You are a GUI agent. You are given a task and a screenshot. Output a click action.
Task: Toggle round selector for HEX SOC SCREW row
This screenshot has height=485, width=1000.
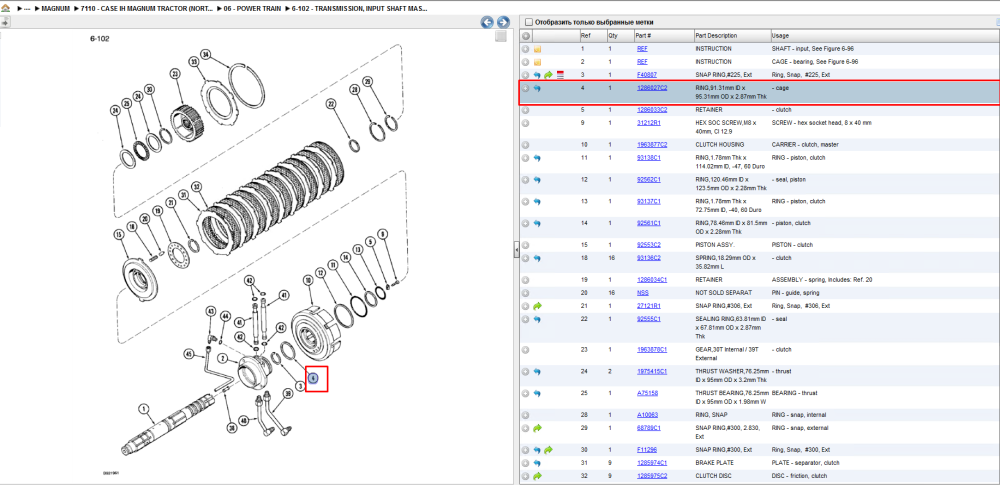click(526, 123)
